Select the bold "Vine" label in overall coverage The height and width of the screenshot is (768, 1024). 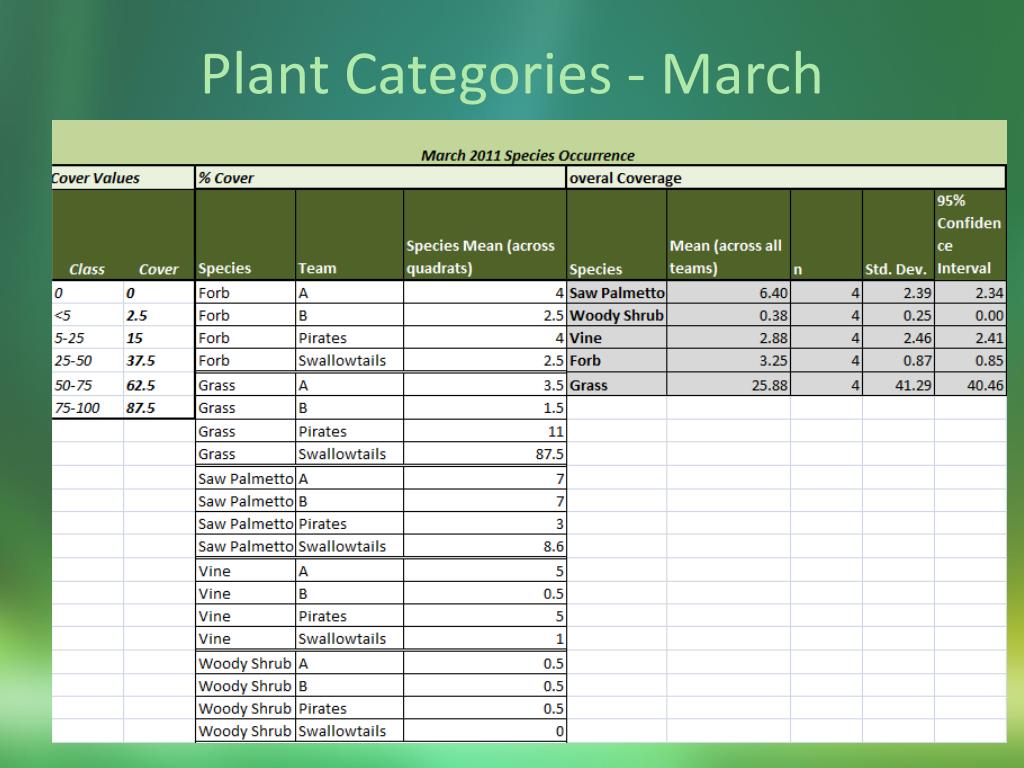tap(585, 338)
